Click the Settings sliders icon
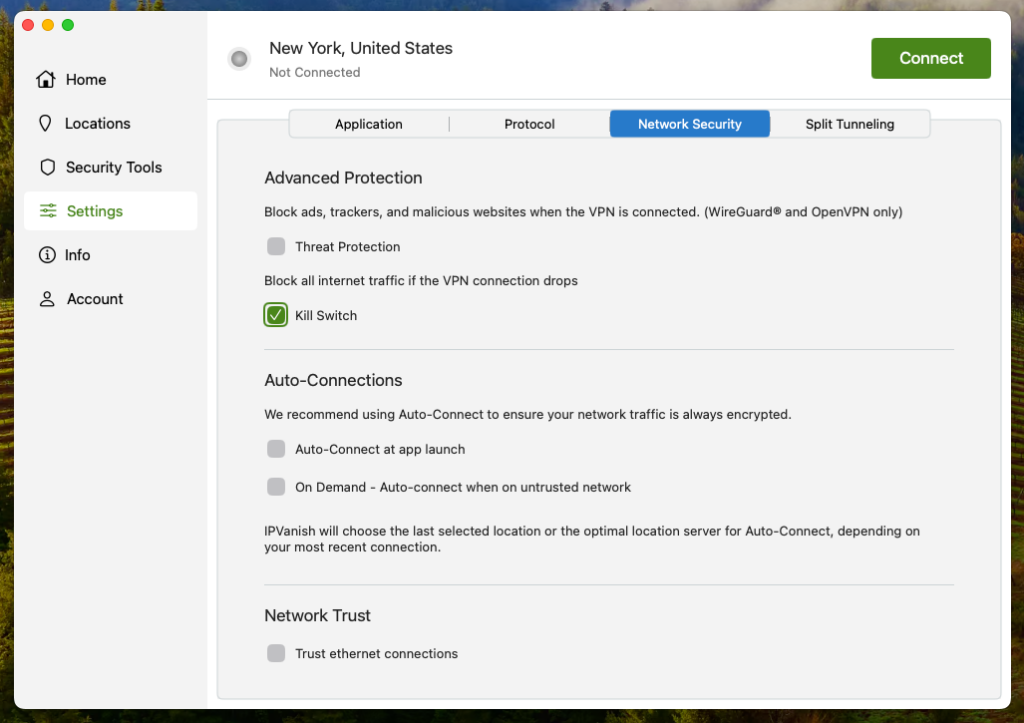Viewport: 1024px width, 723px height. pyautogui.click(x=48, y=210)
